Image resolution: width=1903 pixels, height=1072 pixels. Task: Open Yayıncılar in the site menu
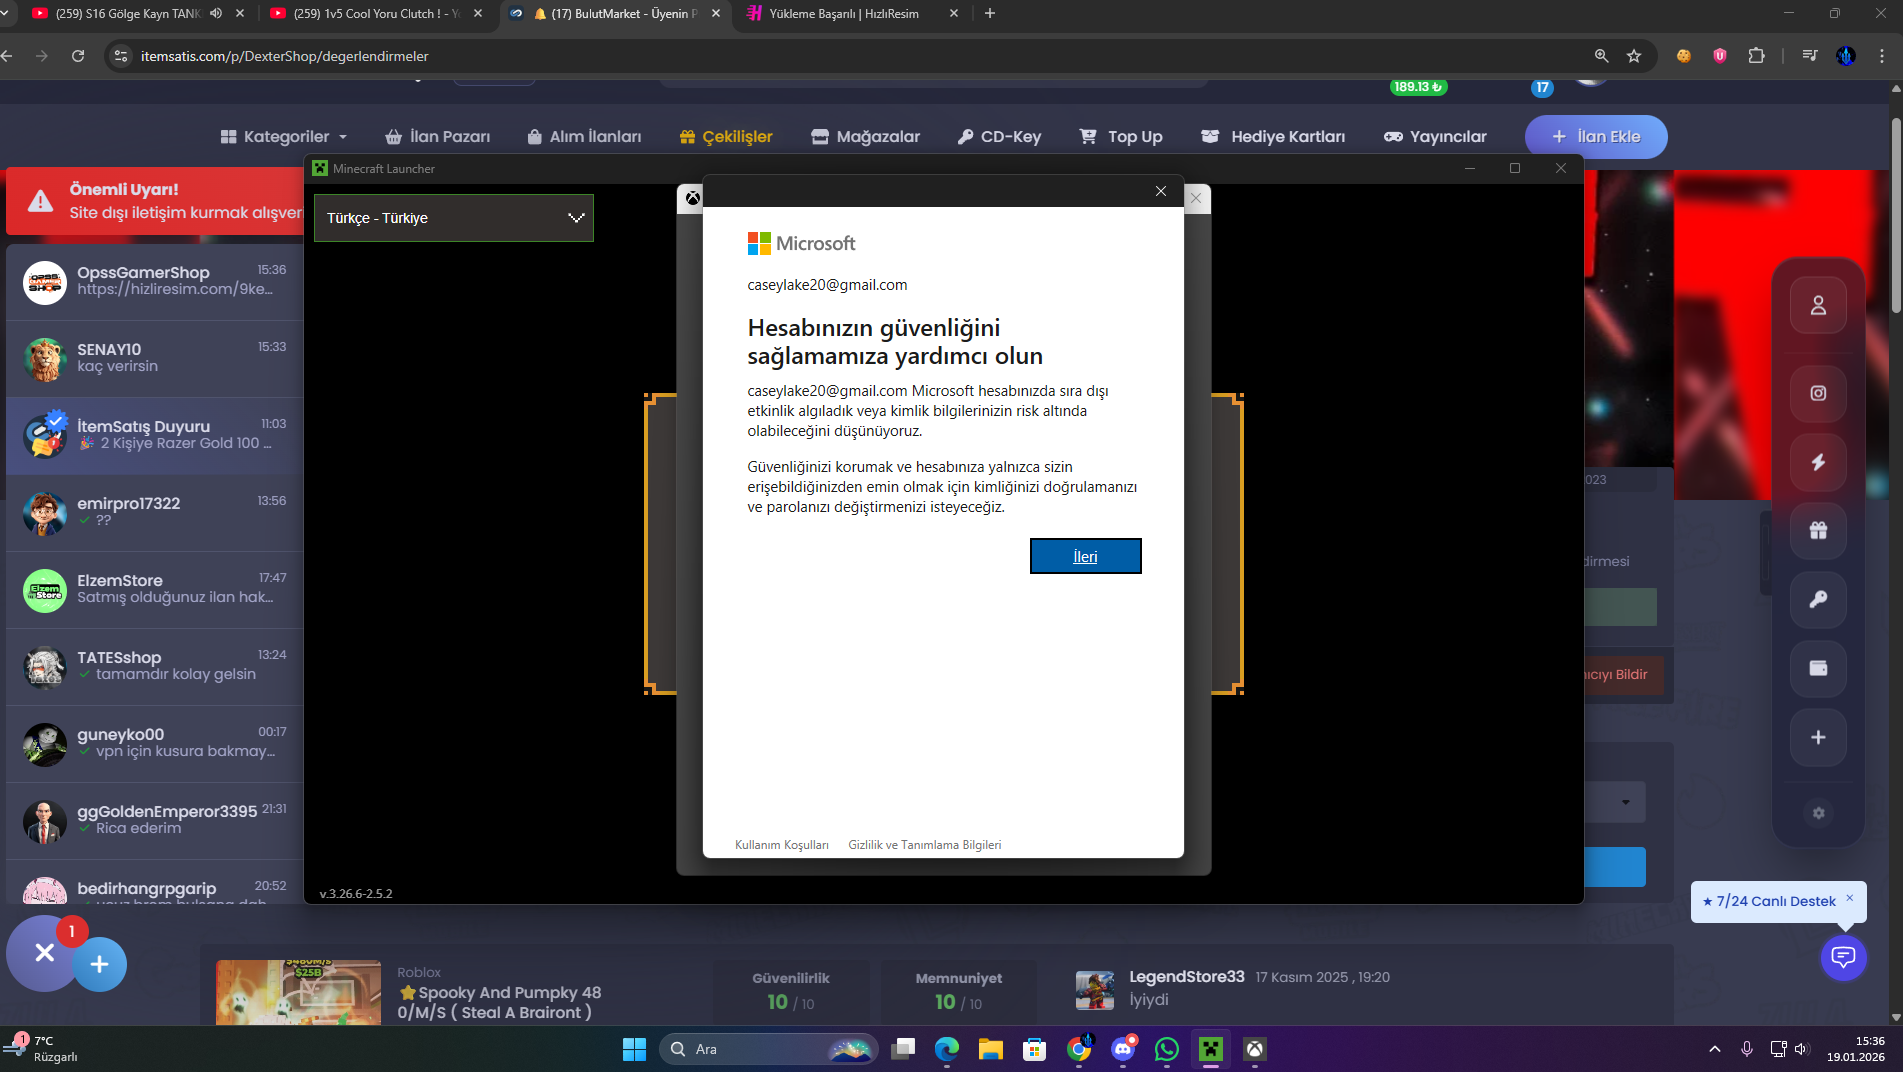coord(1435,137)
